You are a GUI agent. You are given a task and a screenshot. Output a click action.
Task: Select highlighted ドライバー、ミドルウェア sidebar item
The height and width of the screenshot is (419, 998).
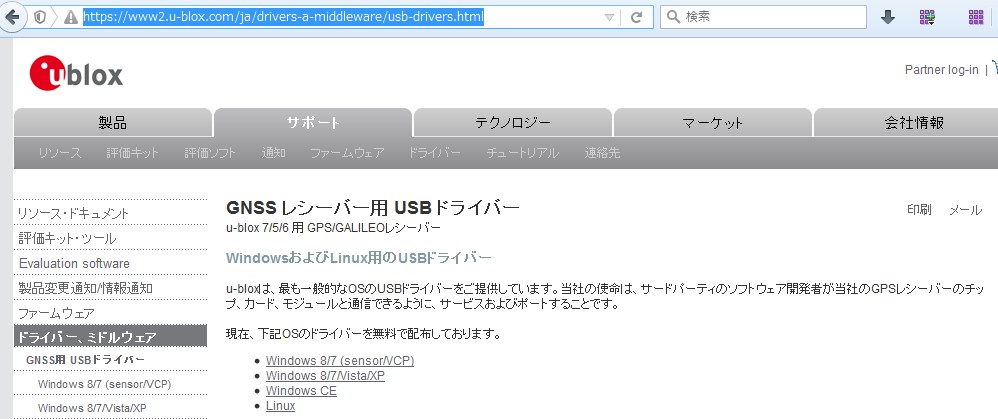point(110,336)
